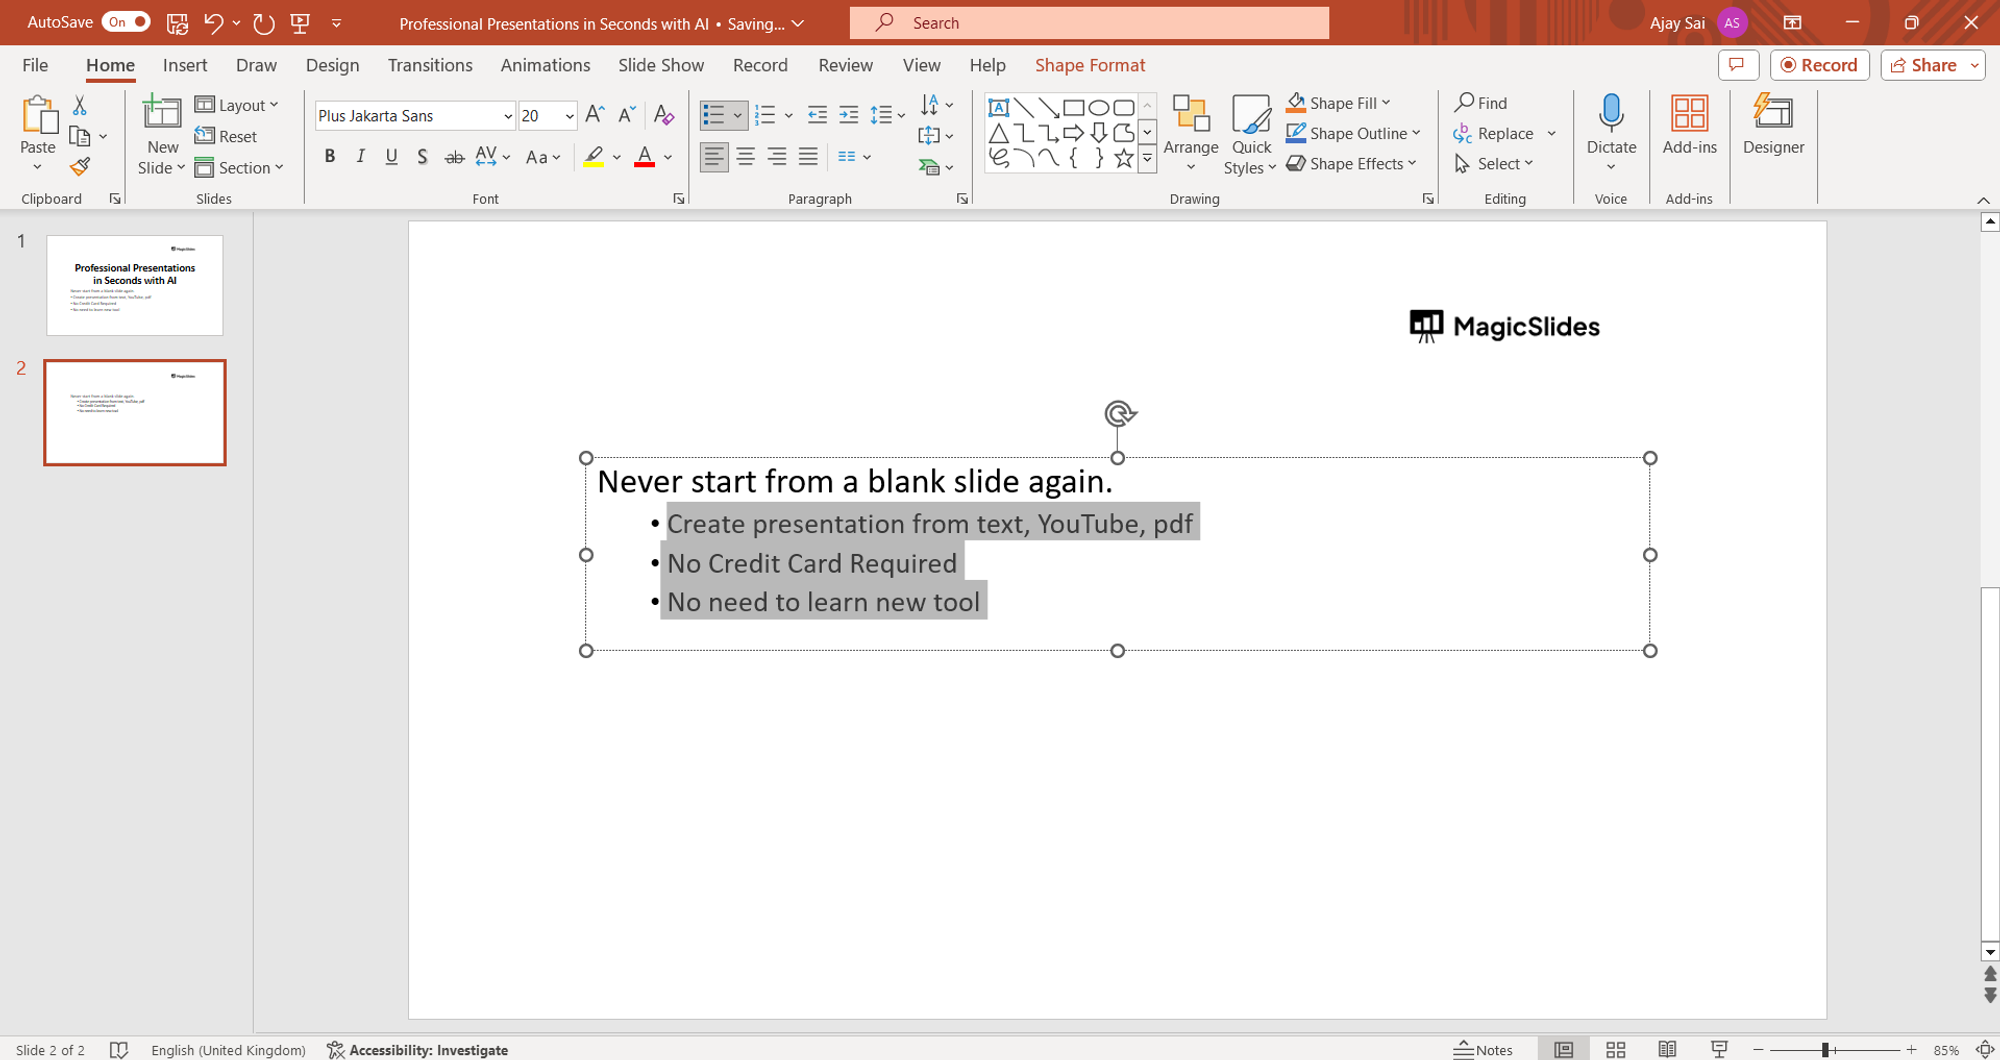Click the Cut scissors icon
Screen dimensions: 2000x1060
pos(79,105)
